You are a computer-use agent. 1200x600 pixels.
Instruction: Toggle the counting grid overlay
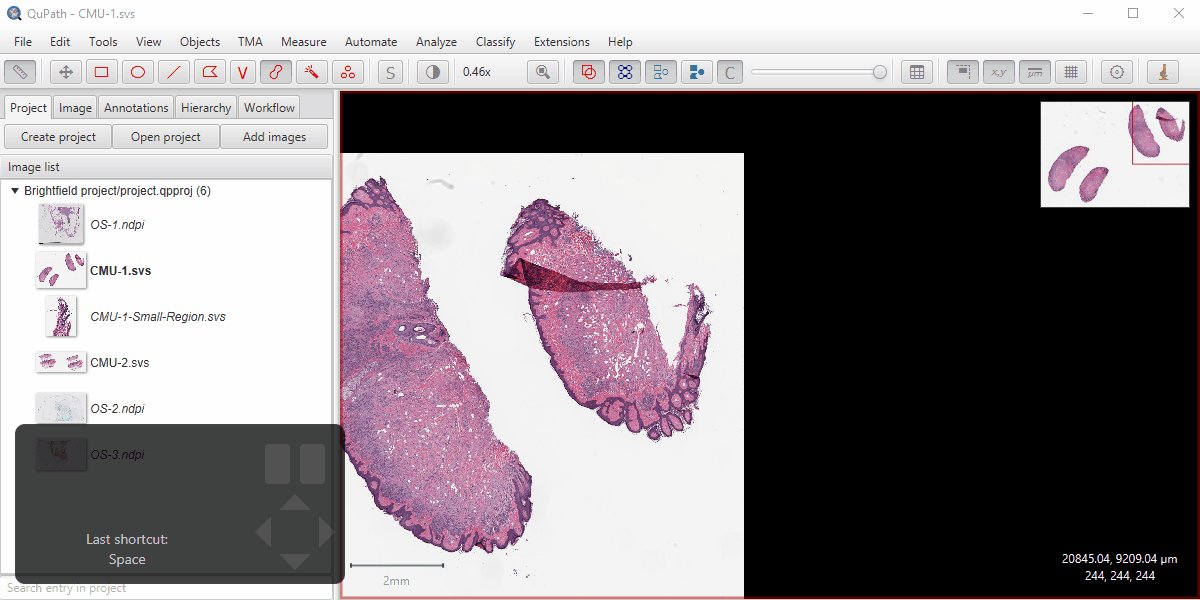point(1071,72)
